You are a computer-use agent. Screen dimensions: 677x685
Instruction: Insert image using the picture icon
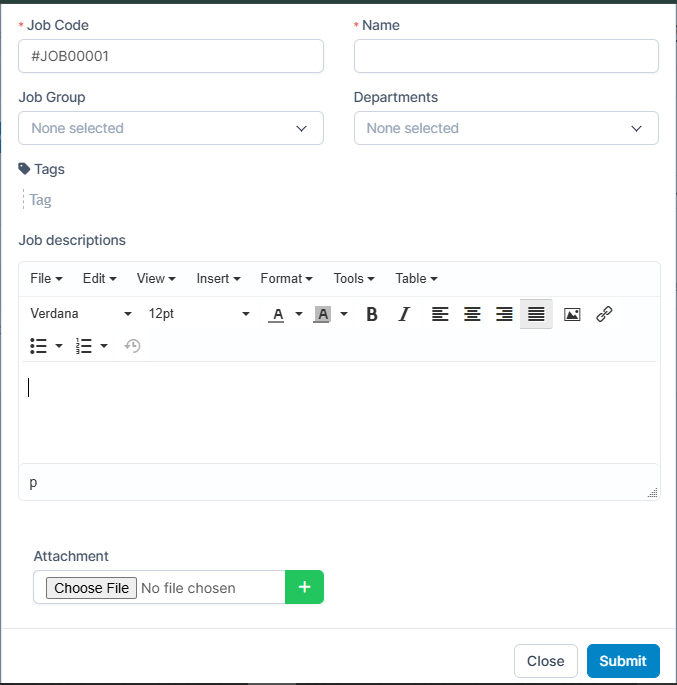coord(572,314)
